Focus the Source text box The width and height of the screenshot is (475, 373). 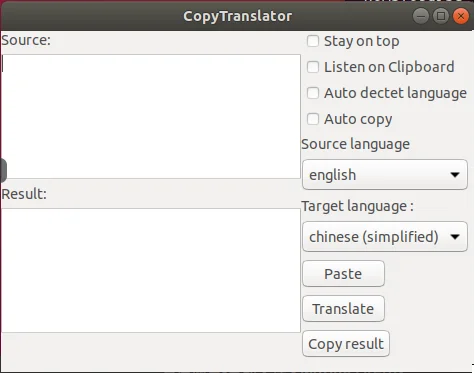(151, 116)
